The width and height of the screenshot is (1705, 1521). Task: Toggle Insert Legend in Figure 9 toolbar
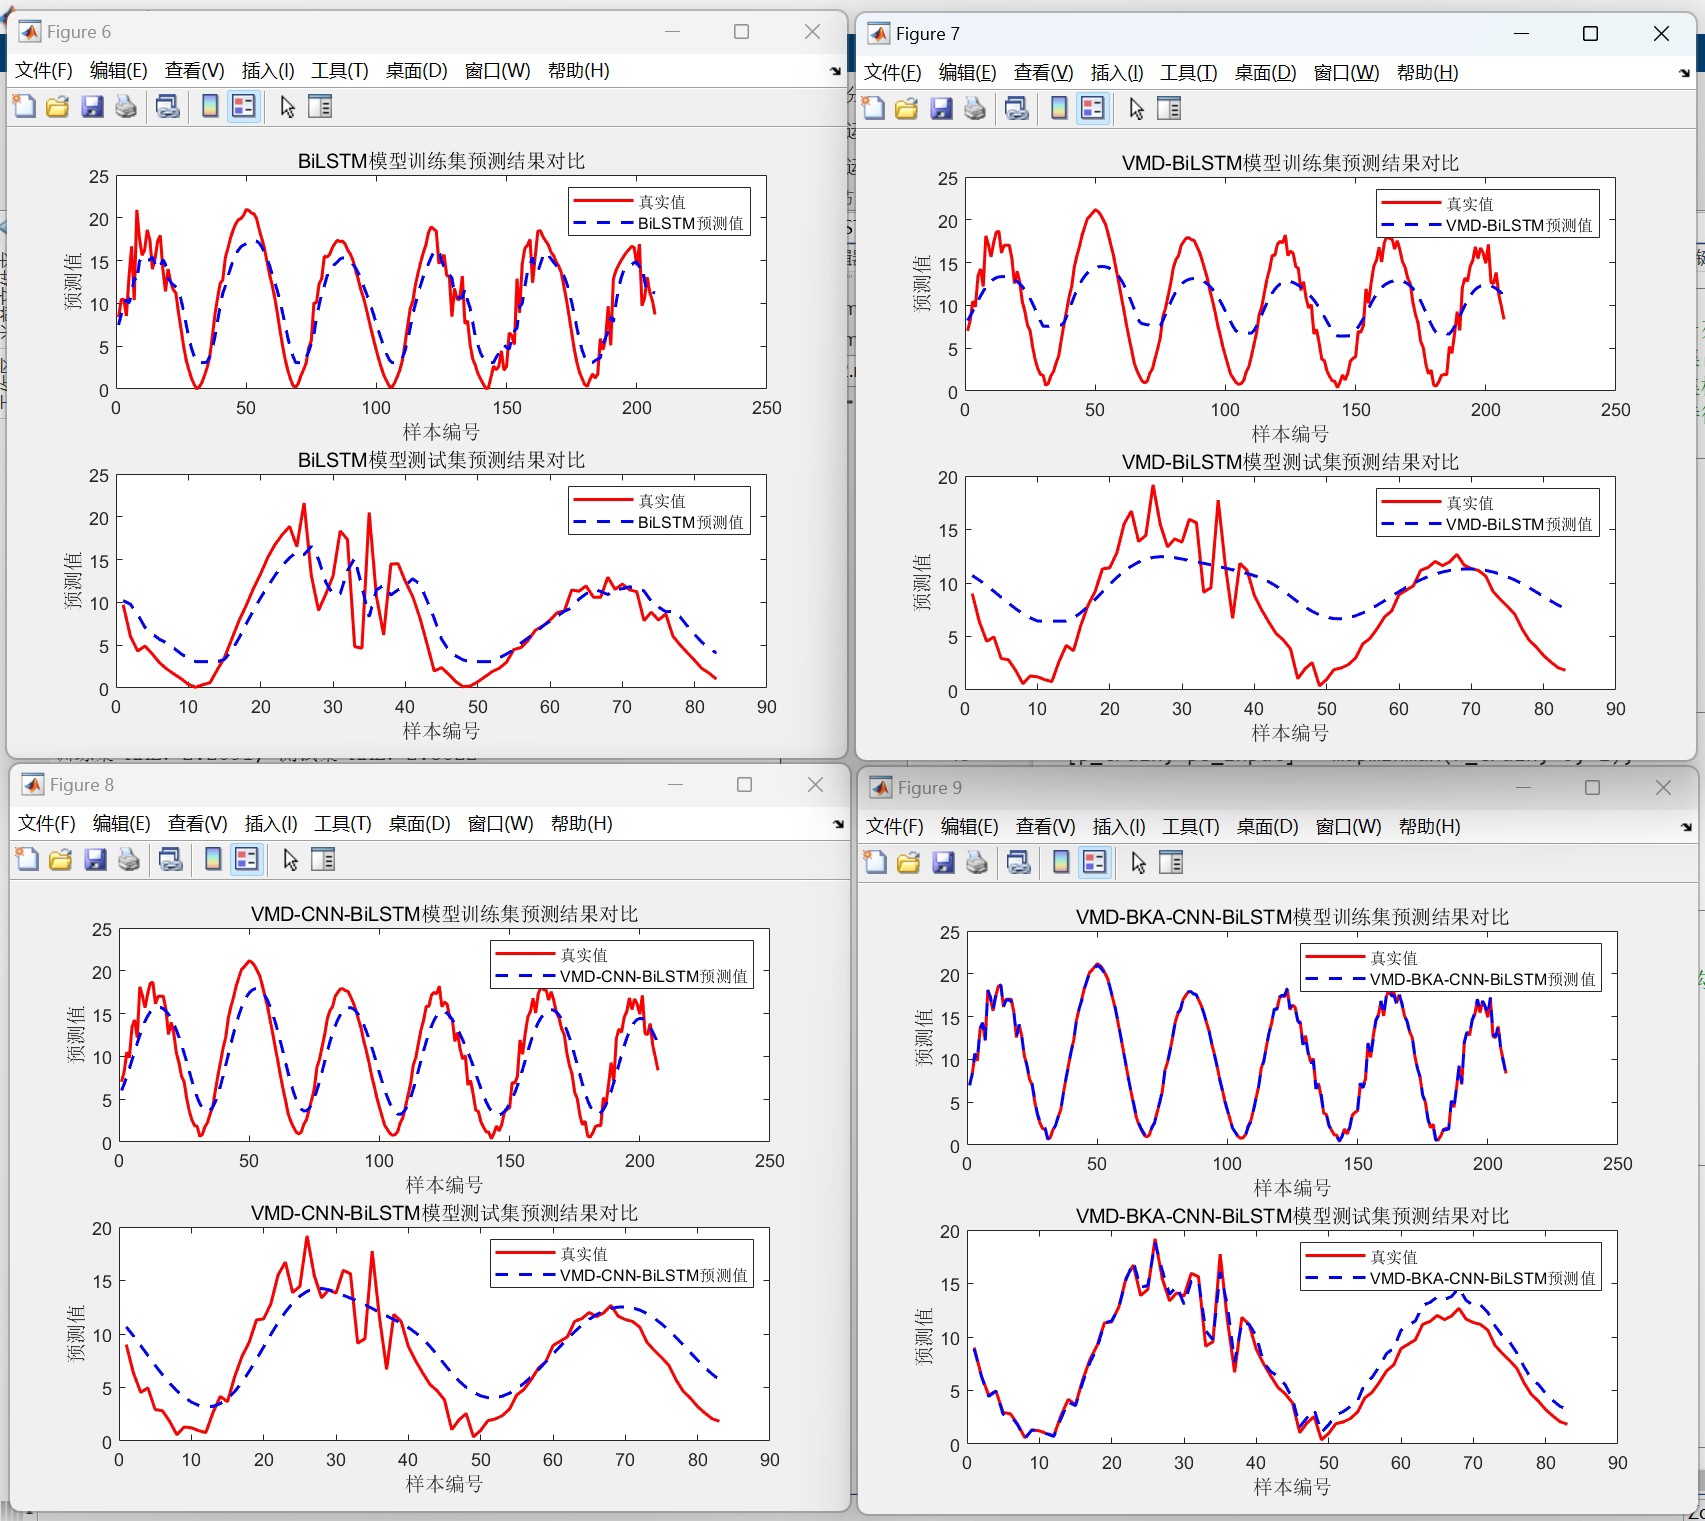pos(1095,862)
